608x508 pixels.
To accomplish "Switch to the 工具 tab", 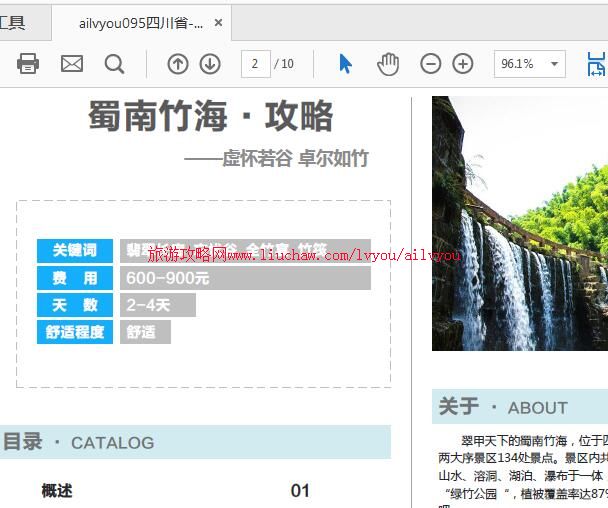I will (x=14, y=23).
